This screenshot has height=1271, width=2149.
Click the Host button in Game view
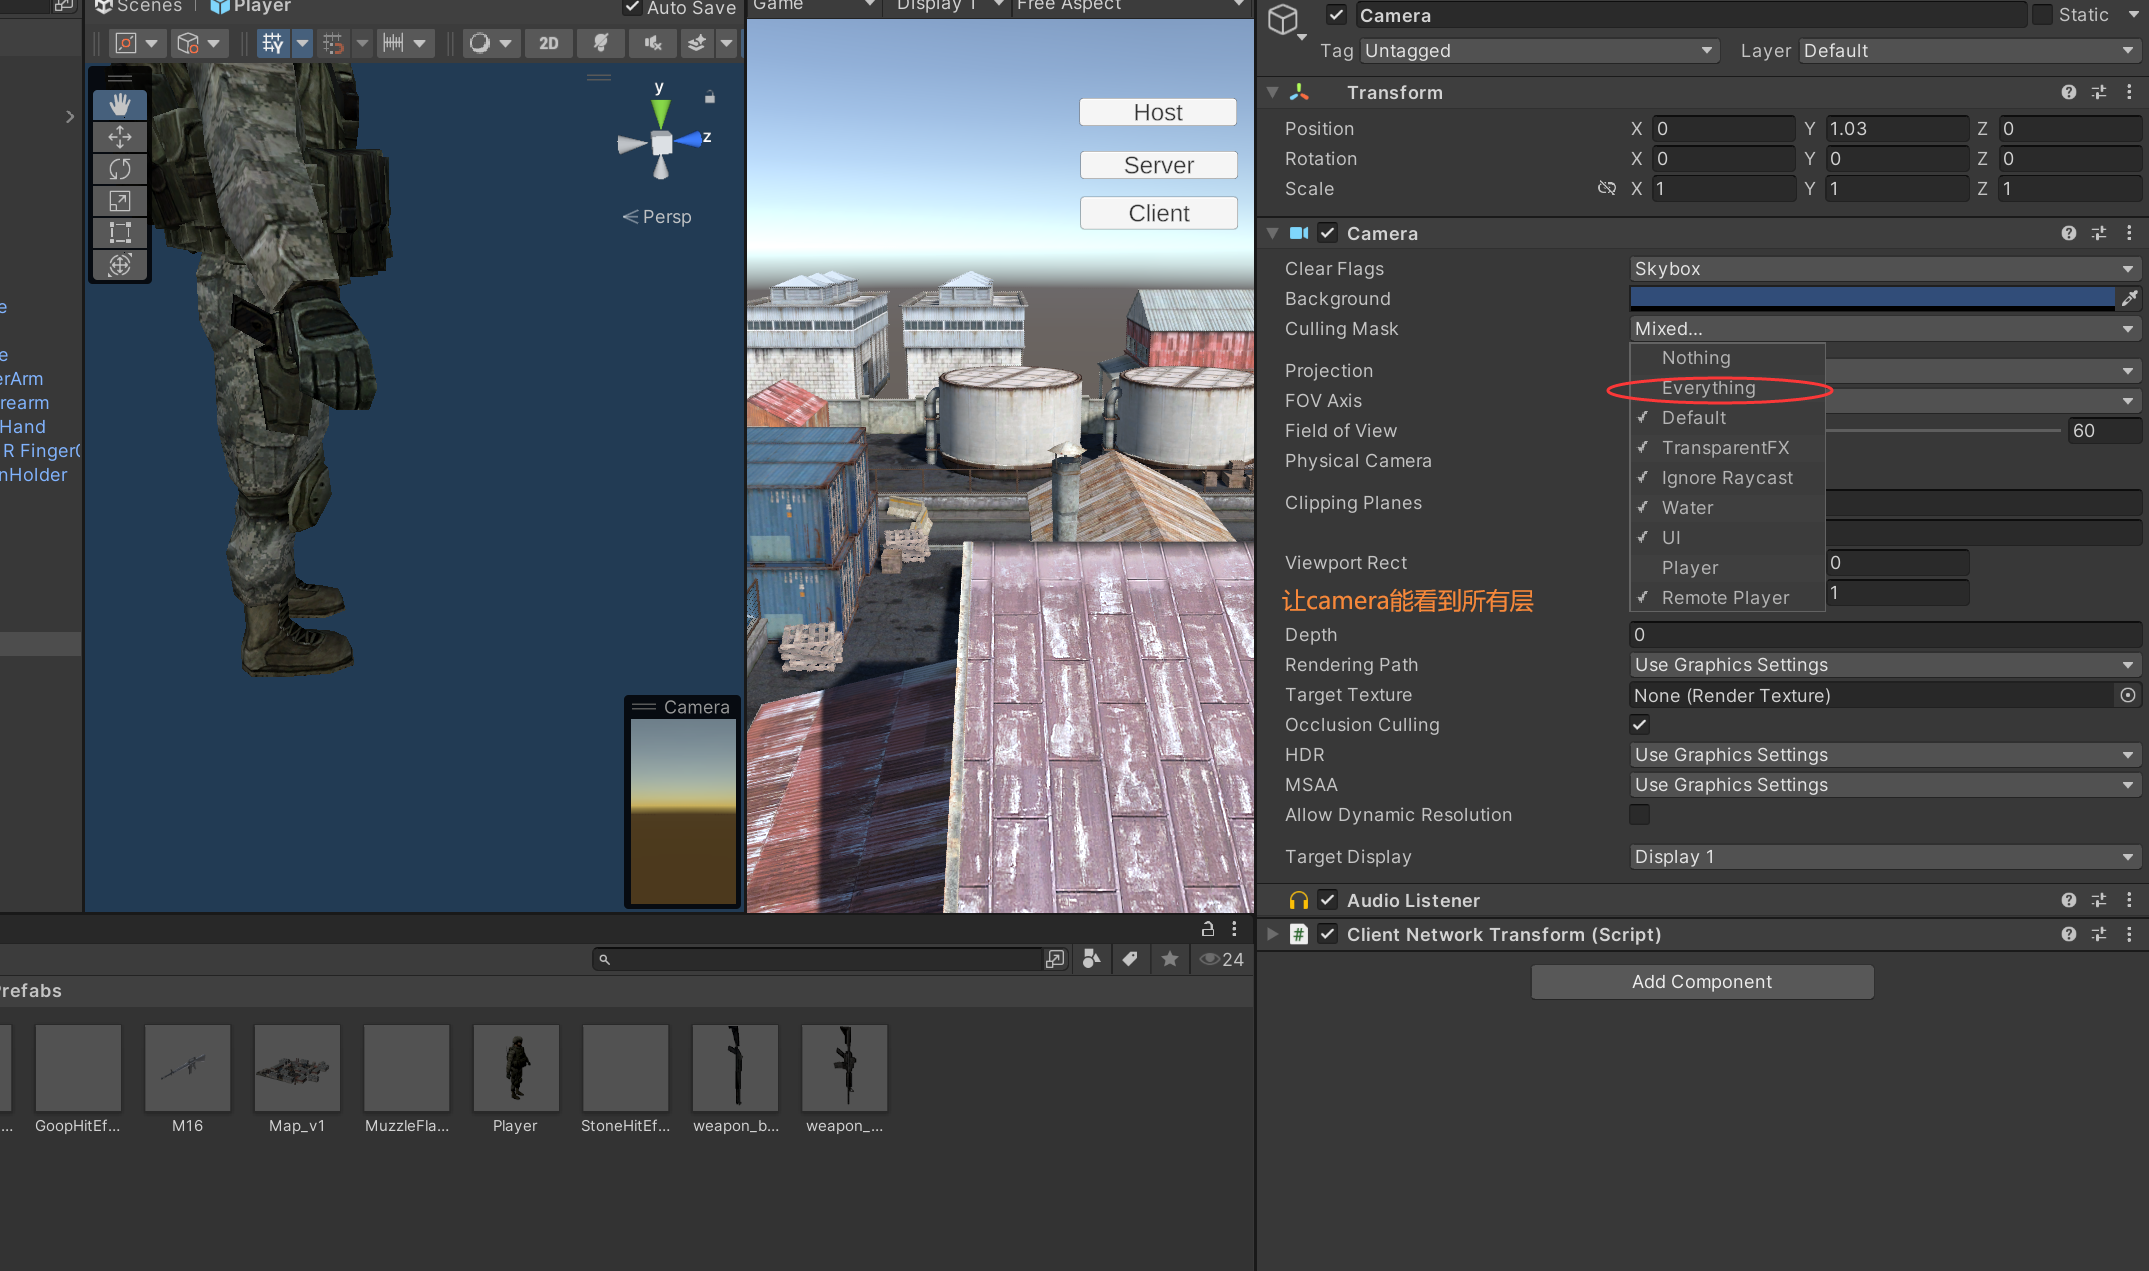click(x=1158, y=112)
